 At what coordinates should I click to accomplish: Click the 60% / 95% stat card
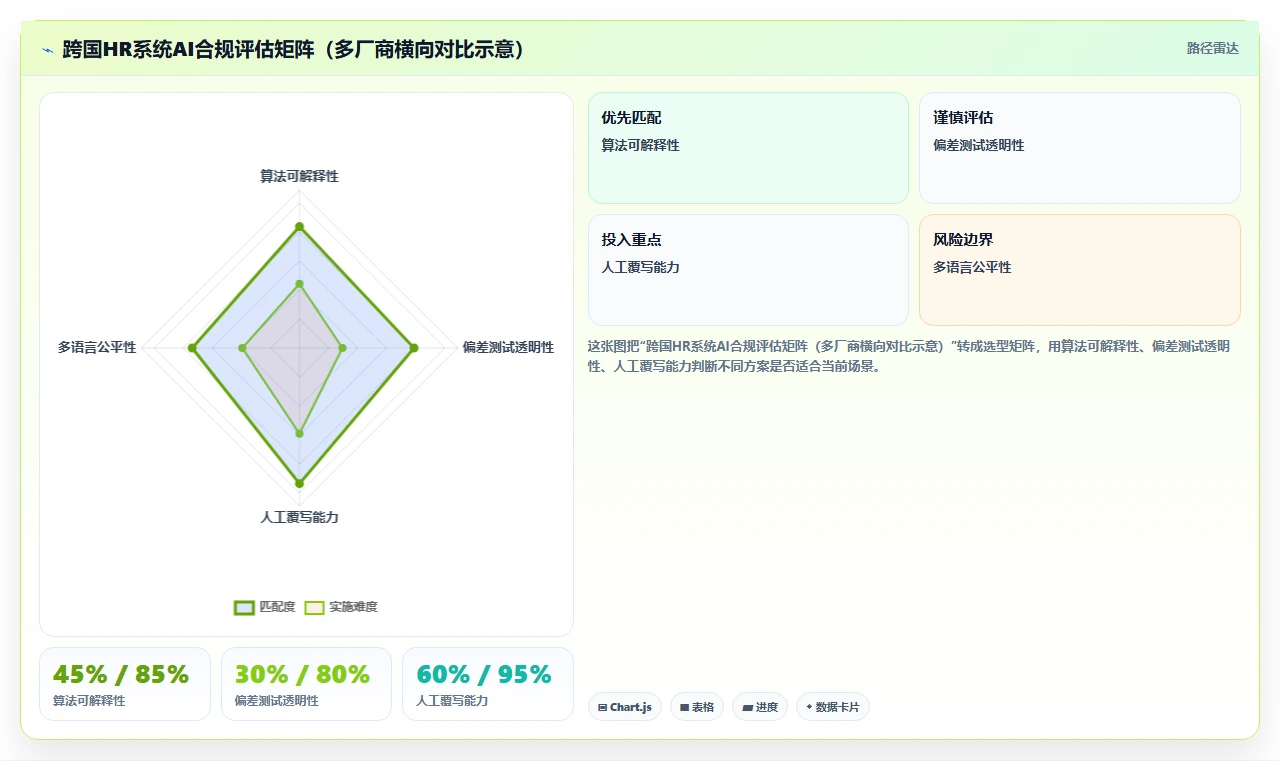coord(488,684)
